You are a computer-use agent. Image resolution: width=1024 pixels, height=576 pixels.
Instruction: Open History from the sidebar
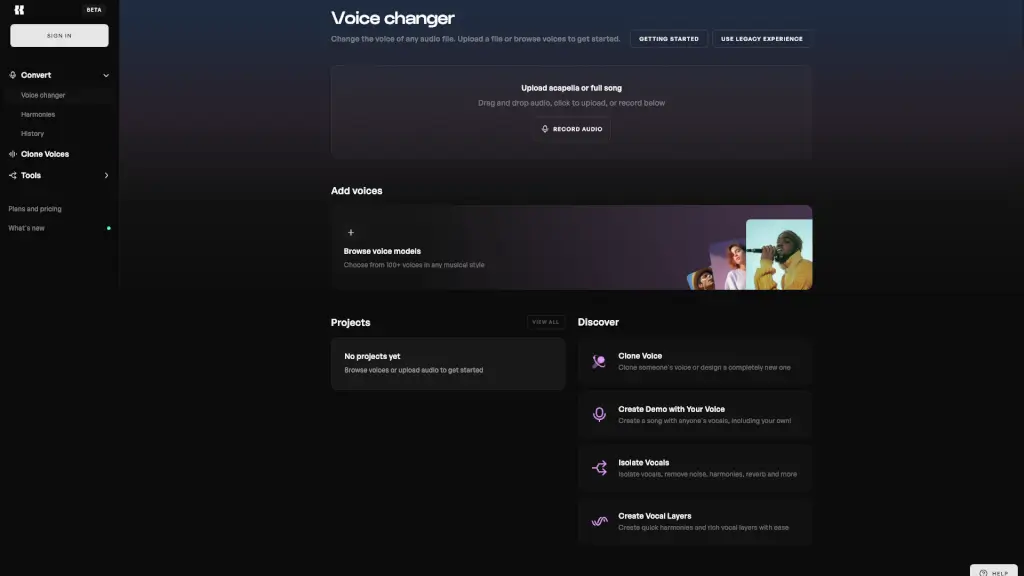pyautogui.click(x=33, y=133)
